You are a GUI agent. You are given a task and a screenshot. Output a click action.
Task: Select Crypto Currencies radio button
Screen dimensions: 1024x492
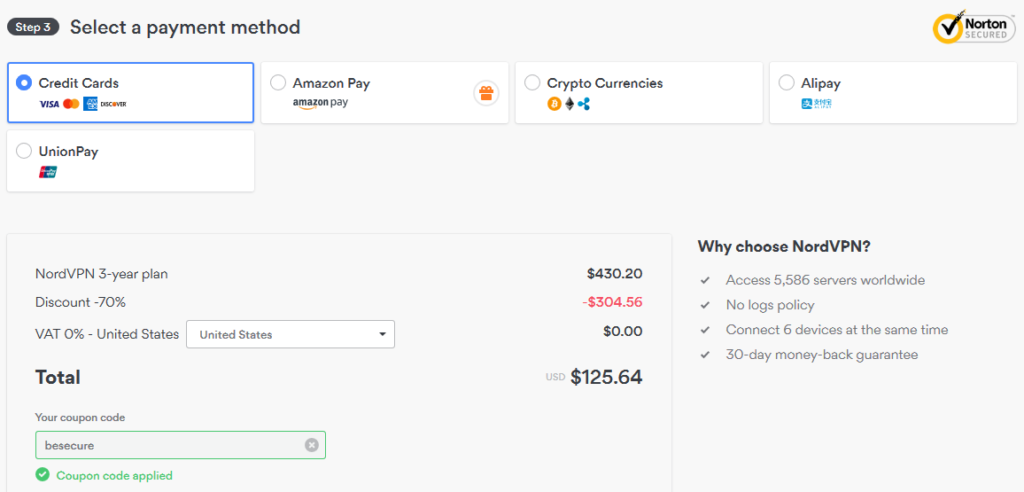[532, 83]
